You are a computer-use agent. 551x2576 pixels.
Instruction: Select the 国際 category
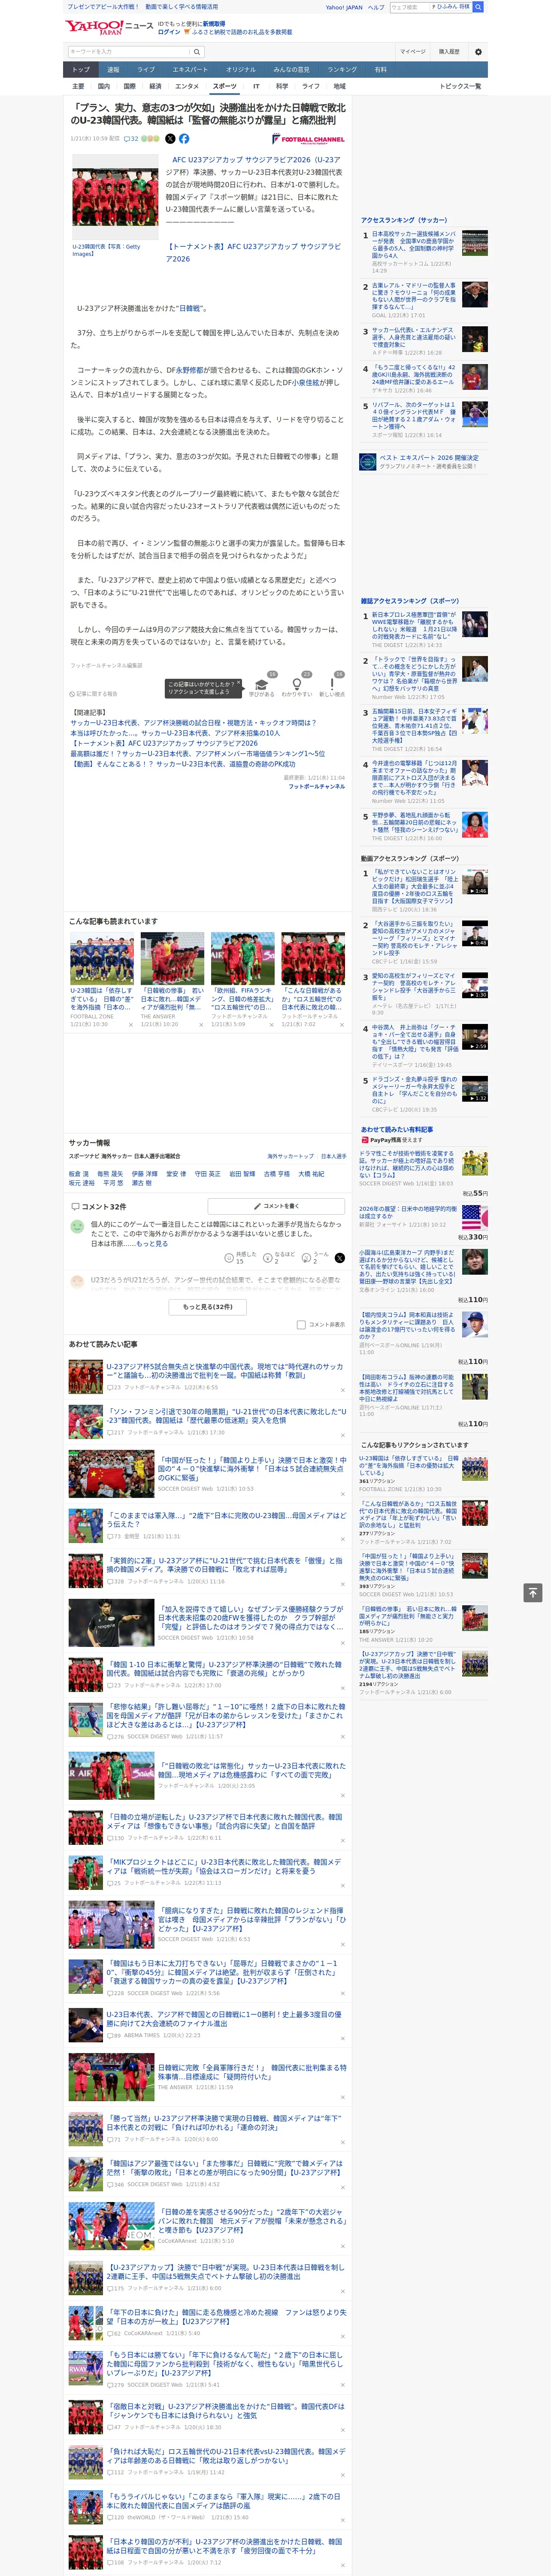tap(130, 86)
